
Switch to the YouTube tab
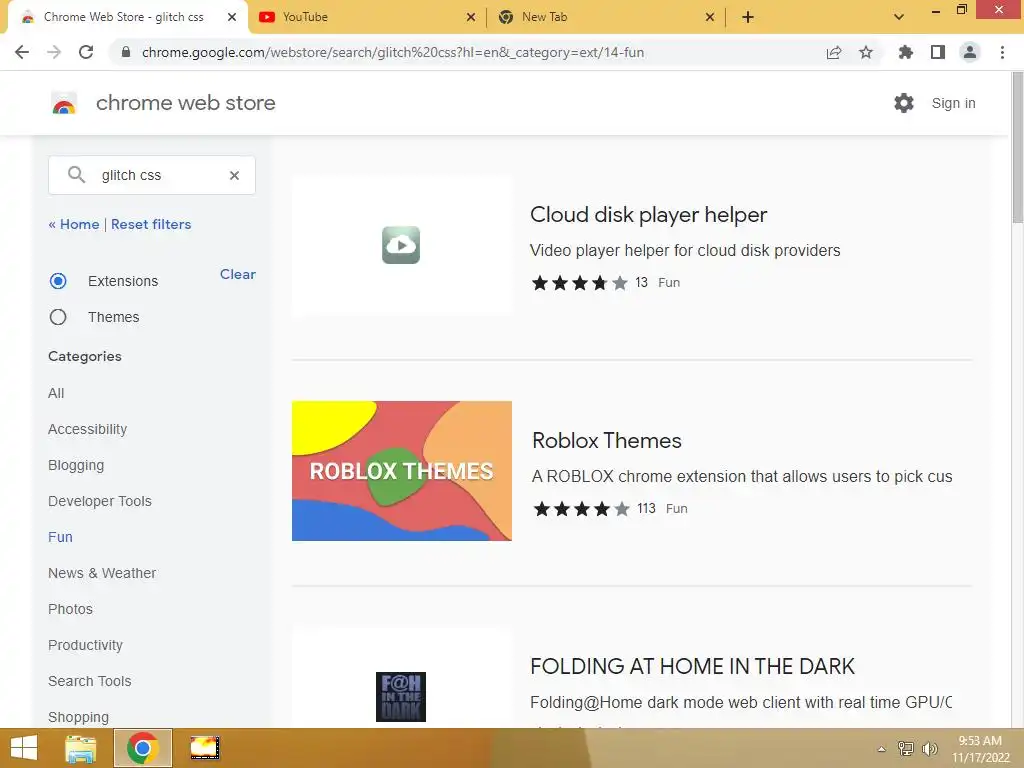tap(368, 17)
